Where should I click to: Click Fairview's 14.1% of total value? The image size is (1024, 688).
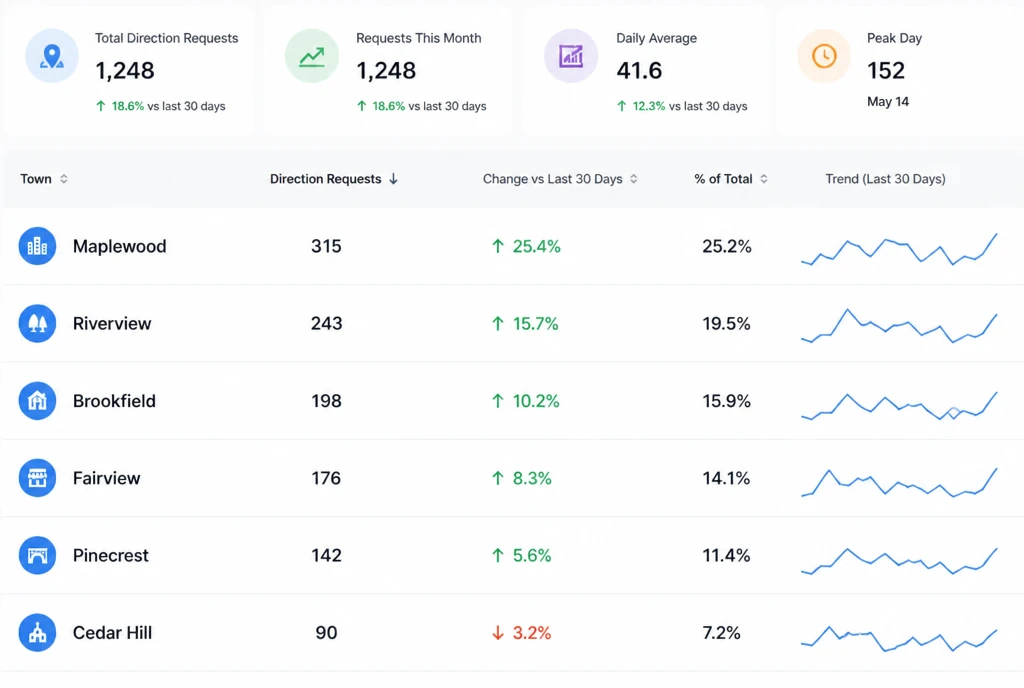click(726, 478)
